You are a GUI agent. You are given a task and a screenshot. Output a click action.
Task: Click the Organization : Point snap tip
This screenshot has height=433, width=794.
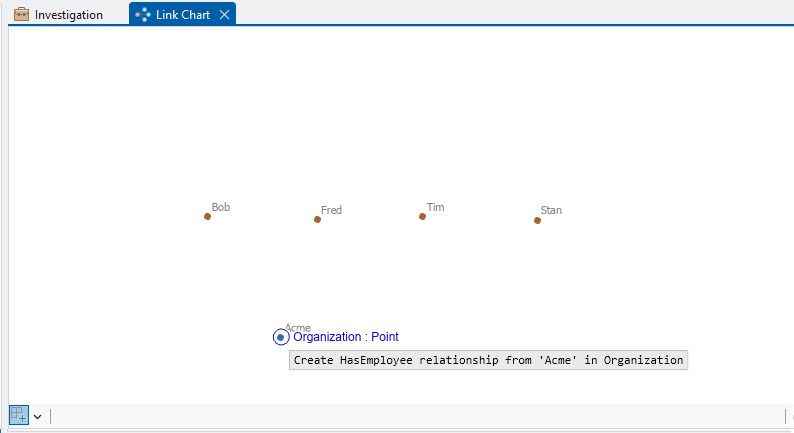[x=346, y=337]
